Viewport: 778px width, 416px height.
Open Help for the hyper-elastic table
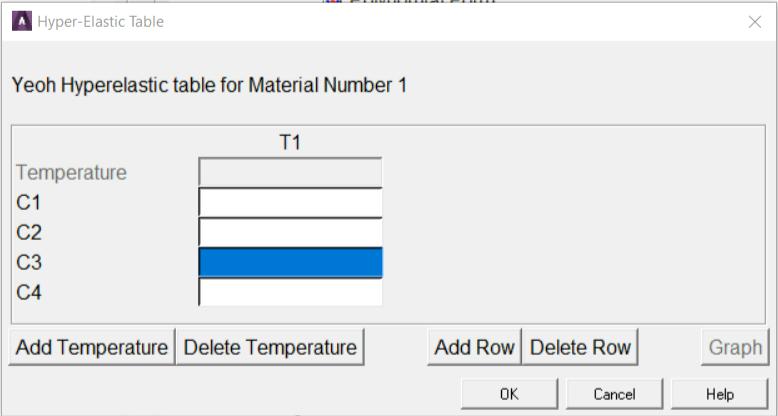click(719, 394)
